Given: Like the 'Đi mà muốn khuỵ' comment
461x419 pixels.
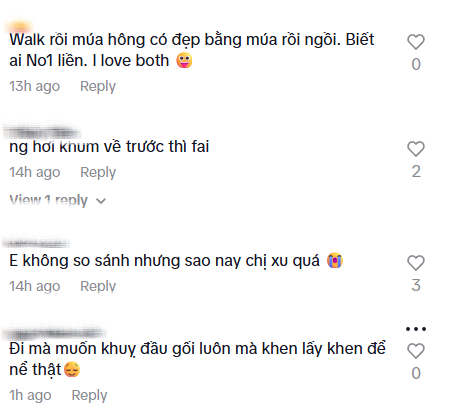Looking at the screenshot, I should (x=416, y=351).
